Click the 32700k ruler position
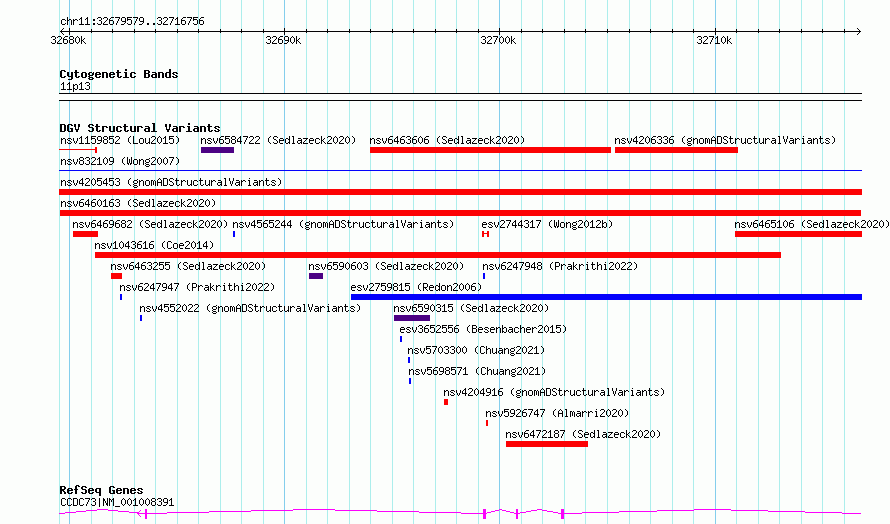The height and width of the screenshot is (524, 890). coord(498,40)
